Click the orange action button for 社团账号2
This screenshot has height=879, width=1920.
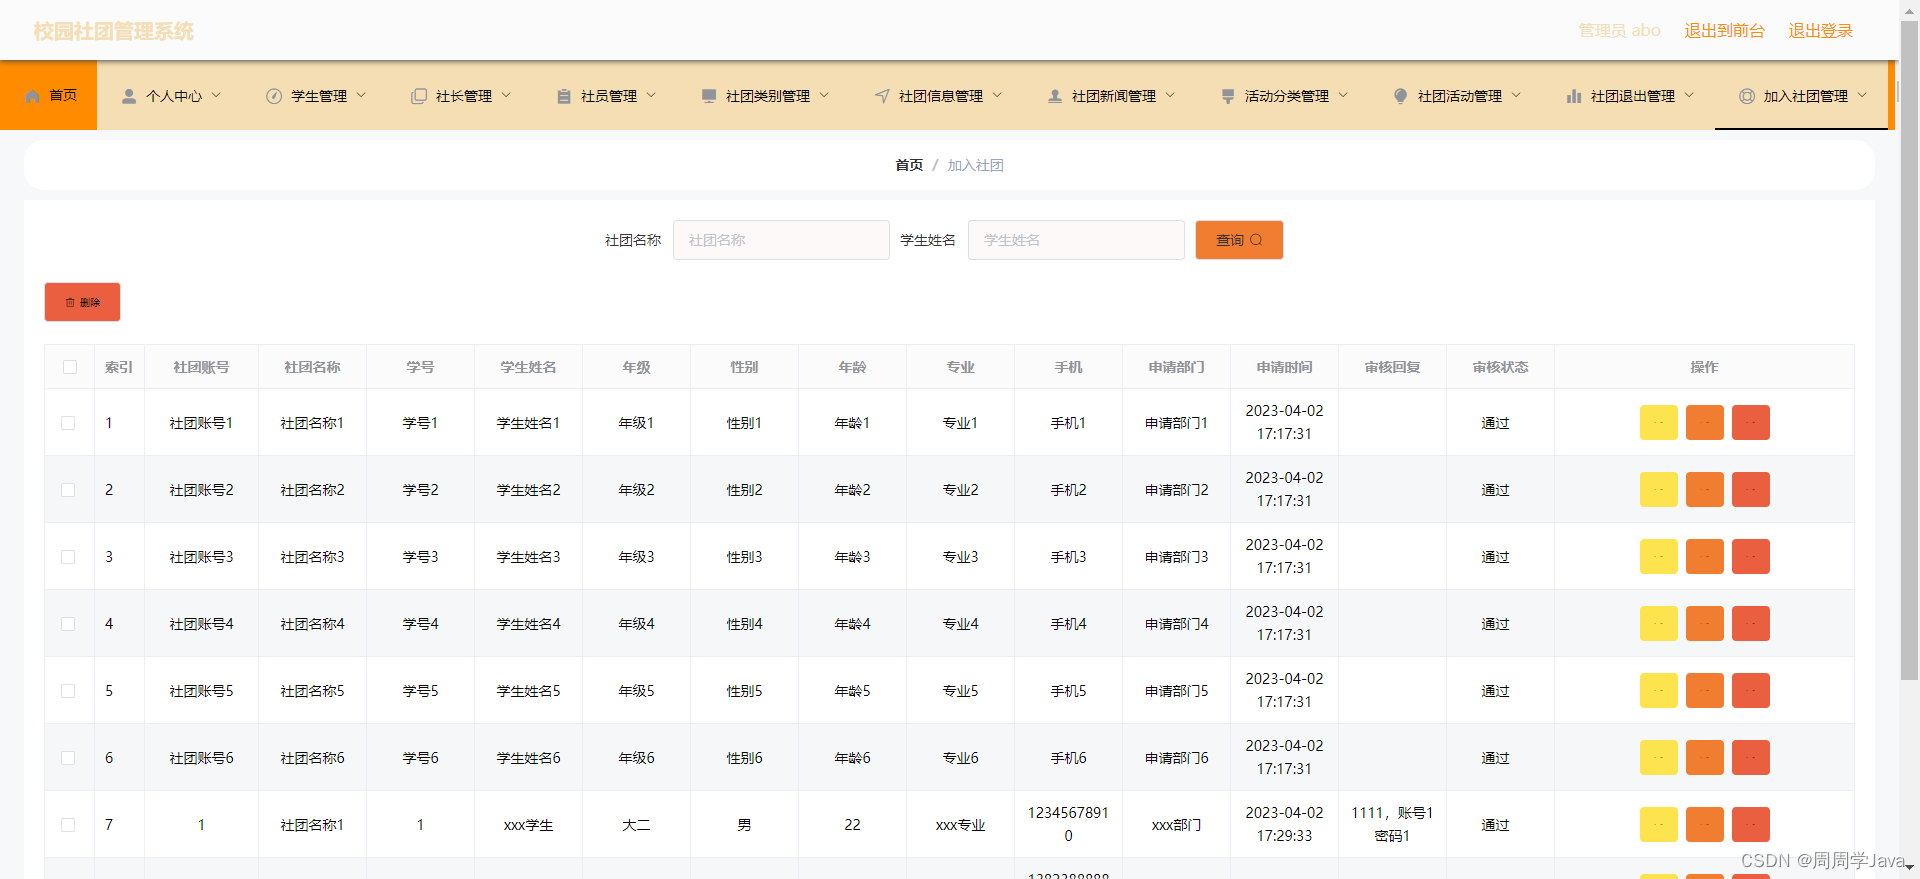(1704, 490)
